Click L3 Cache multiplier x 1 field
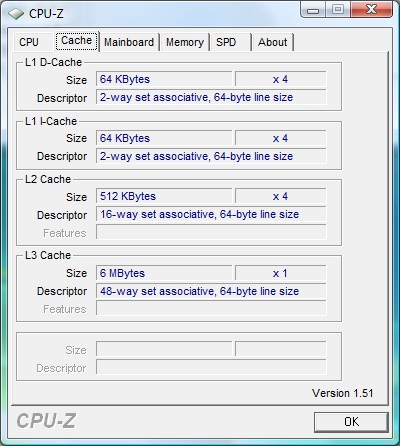The width and height of the screenshot is (400, 446). 280,273
